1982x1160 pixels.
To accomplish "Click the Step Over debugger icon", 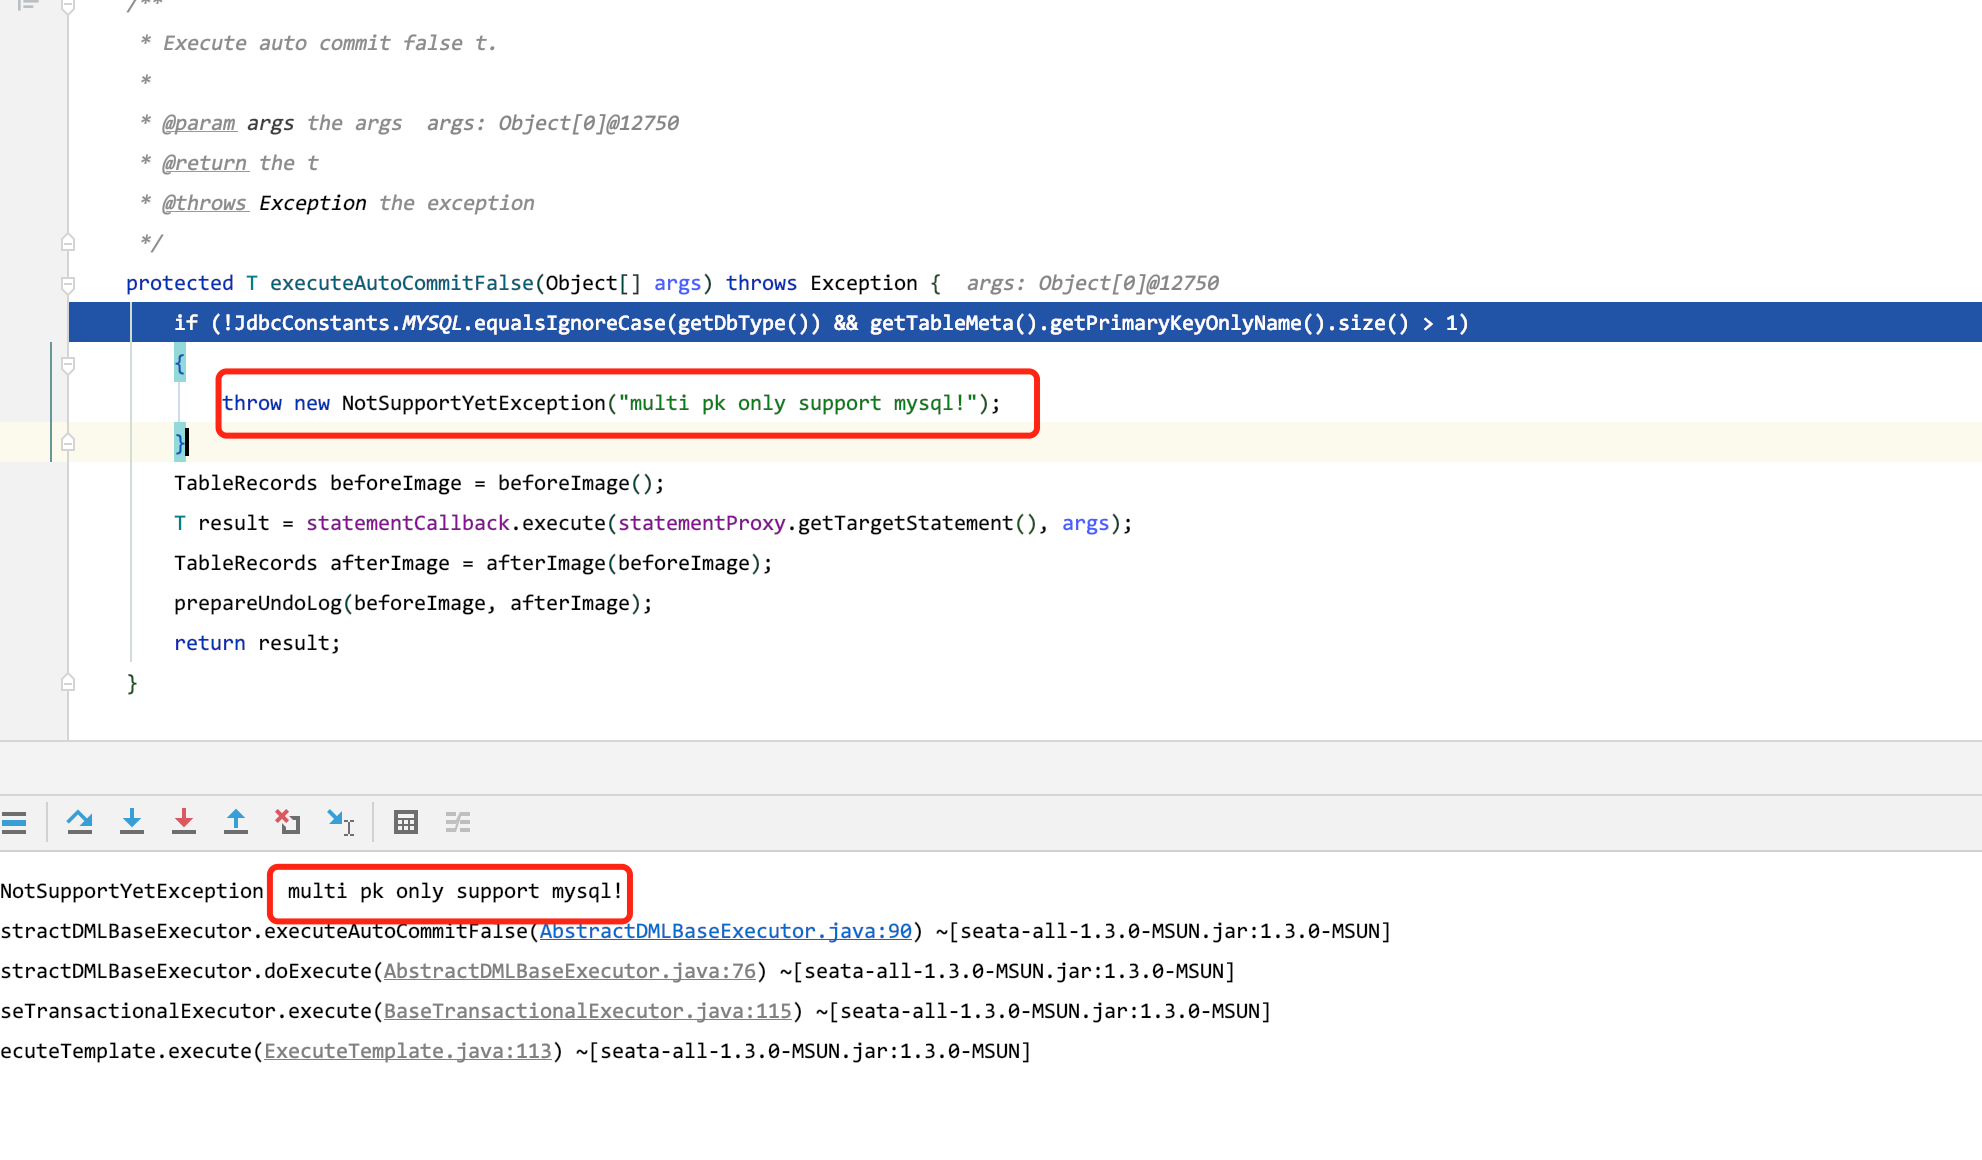I will [x=80, y=823].
